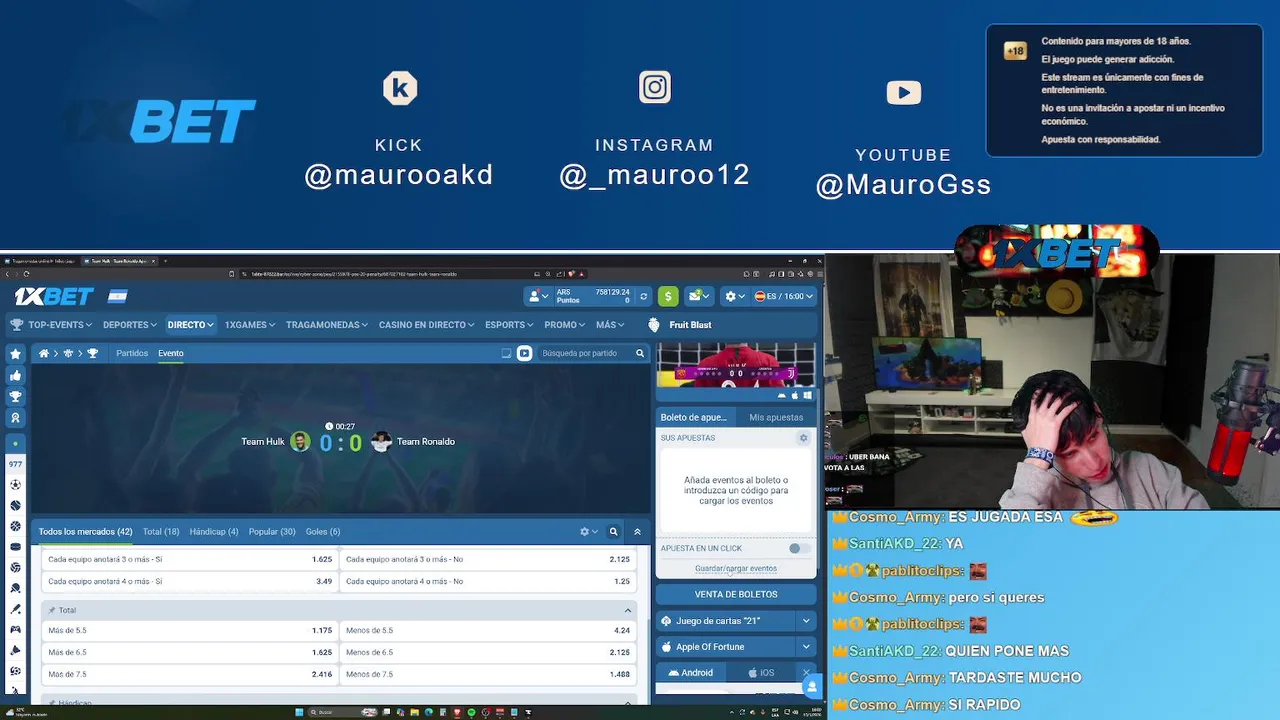Open the DIRECTO menu
The height and width of the screenshot is (720, 1280).
point(190,325)
